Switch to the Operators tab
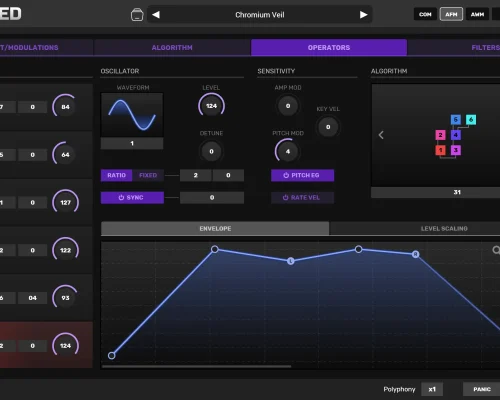This screenshot has width=500, height=400. tap(329, 47)
